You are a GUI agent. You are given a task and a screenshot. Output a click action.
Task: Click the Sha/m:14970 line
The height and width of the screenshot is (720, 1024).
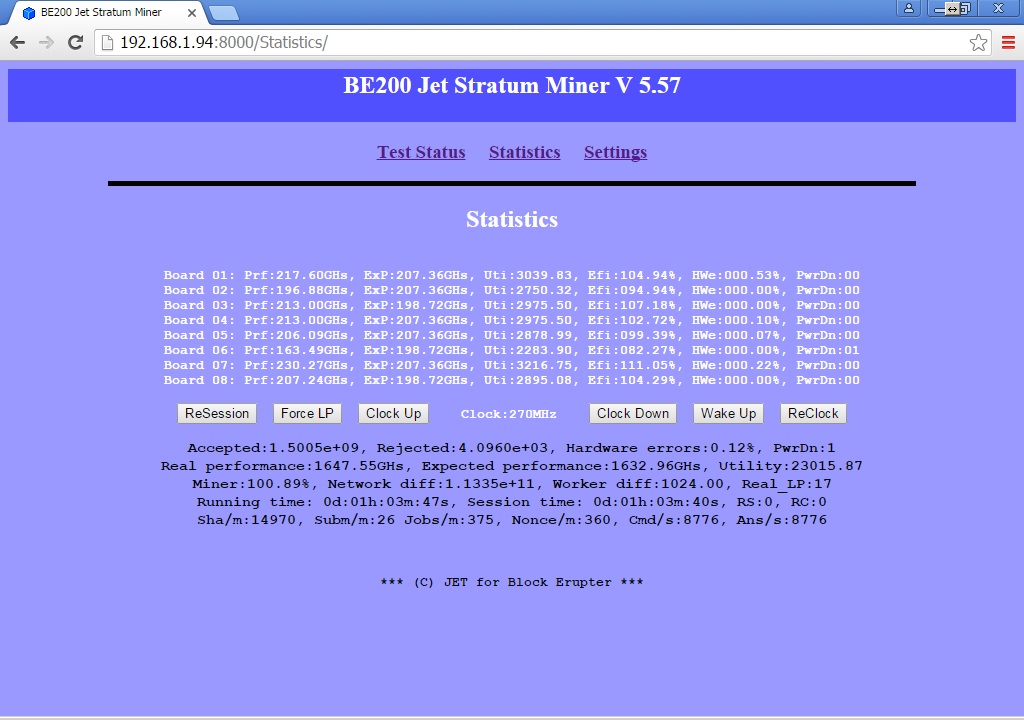pyautogui.click(x=511, y=520)
